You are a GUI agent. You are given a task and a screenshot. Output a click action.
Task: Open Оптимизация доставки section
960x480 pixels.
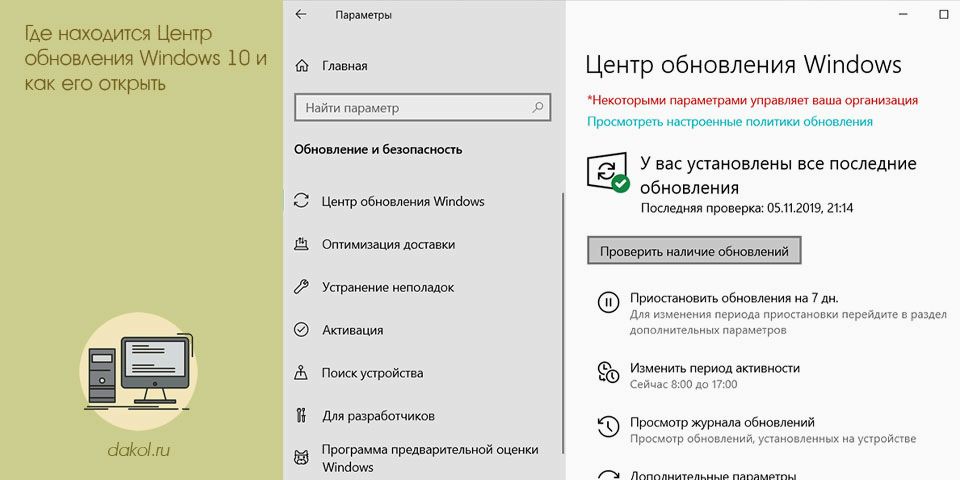coord(388,244)
